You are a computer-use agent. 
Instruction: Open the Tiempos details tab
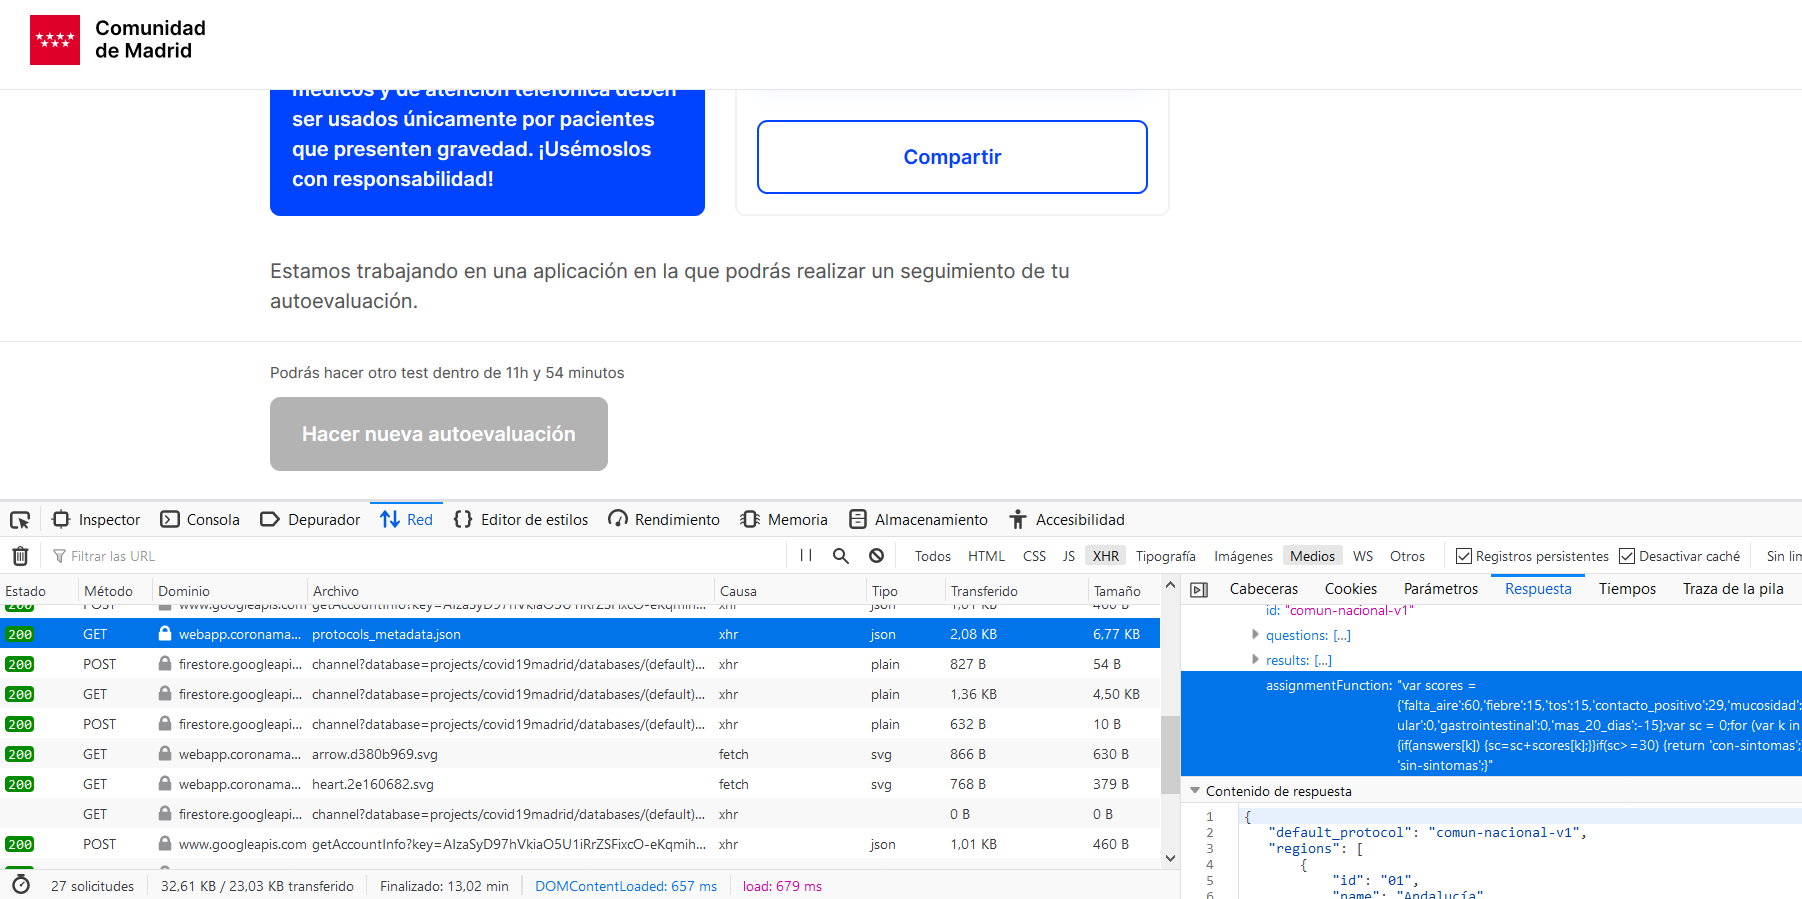[1627, 589]
